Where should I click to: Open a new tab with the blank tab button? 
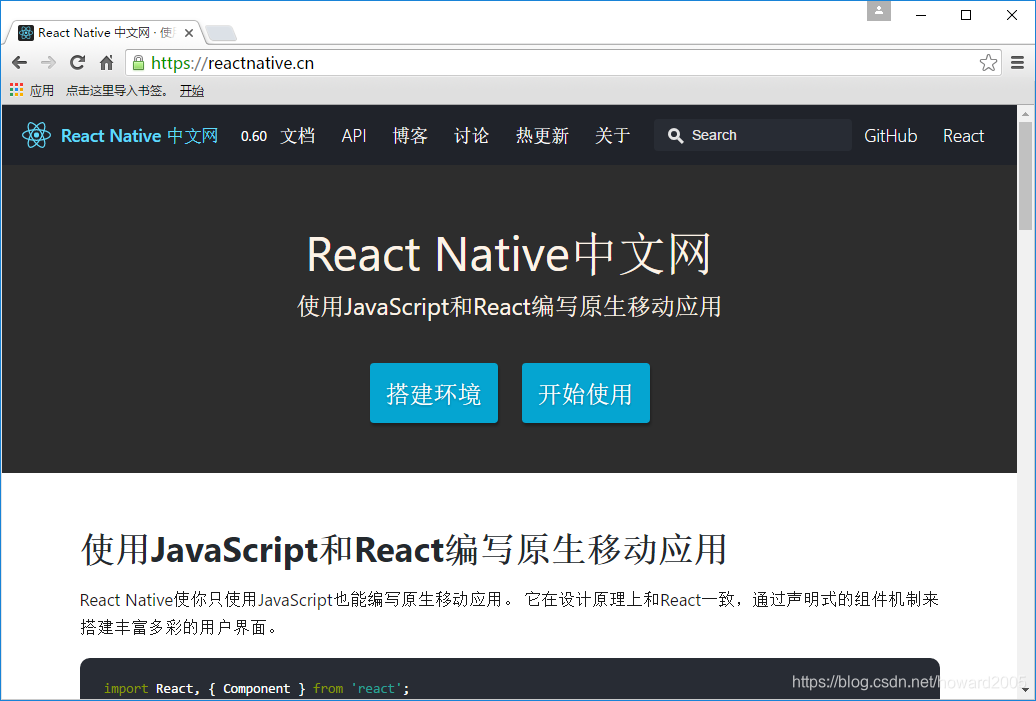coord(221,33)
